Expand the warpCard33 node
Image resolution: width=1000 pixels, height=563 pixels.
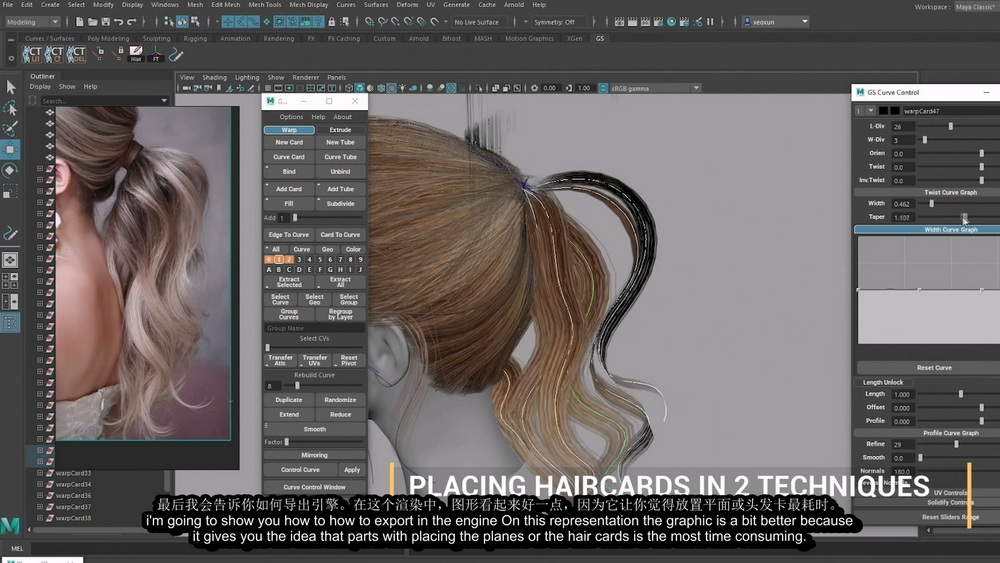click(40, 473)
